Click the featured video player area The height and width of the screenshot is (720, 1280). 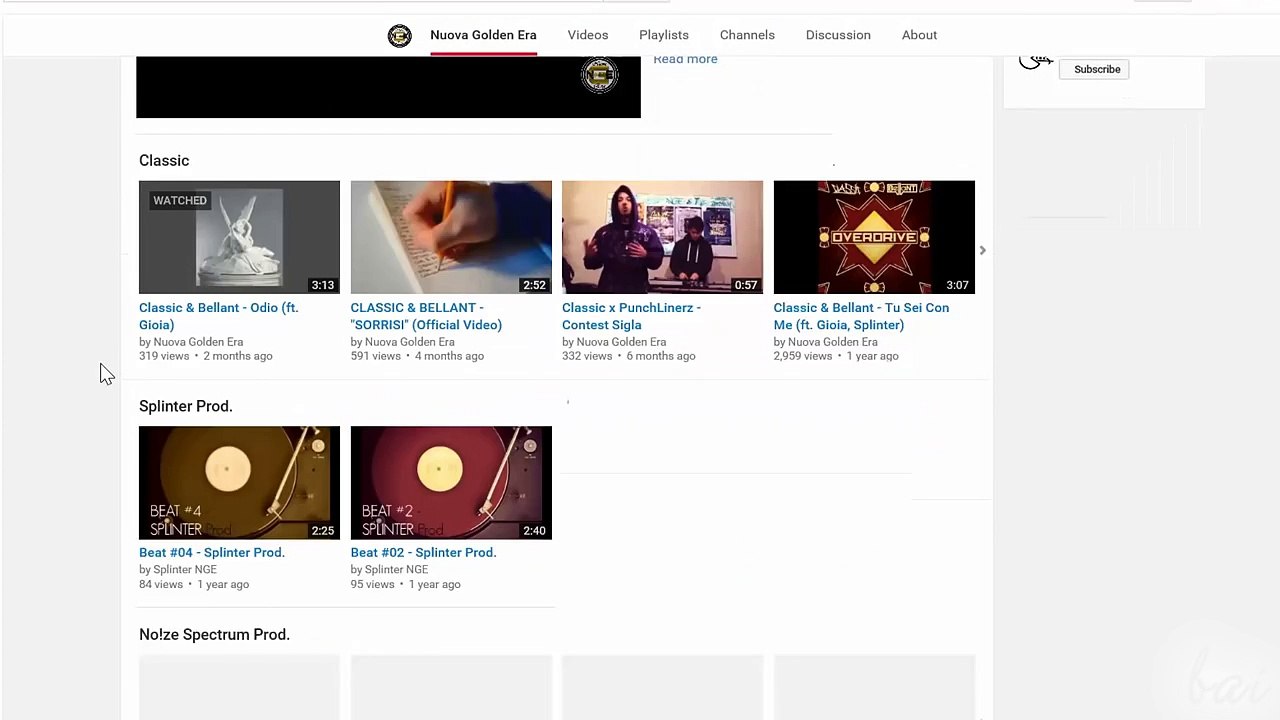click(x=388, y=87)
